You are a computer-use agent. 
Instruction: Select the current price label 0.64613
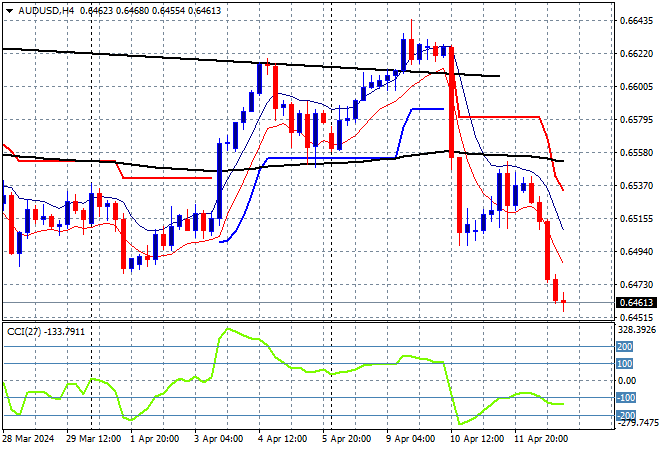point(636,303)
